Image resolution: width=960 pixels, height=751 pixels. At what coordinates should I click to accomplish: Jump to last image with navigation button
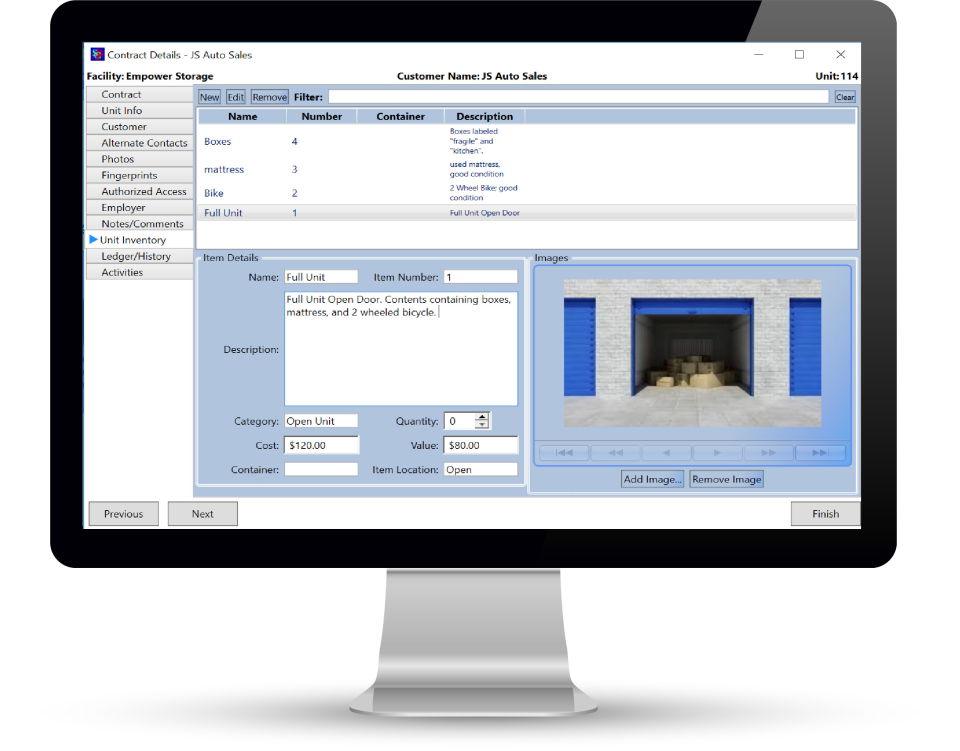coord(820,453)
